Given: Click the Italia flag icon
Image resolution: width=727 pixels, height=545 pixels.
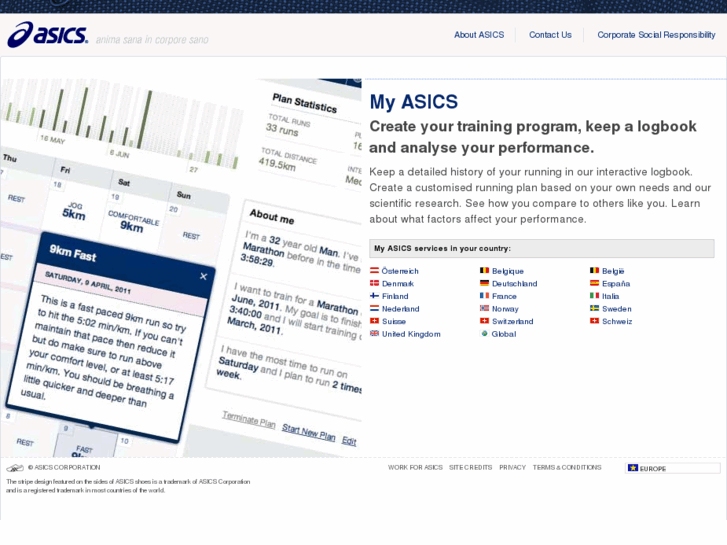Looking at the screenshot, I should (594, 295).
